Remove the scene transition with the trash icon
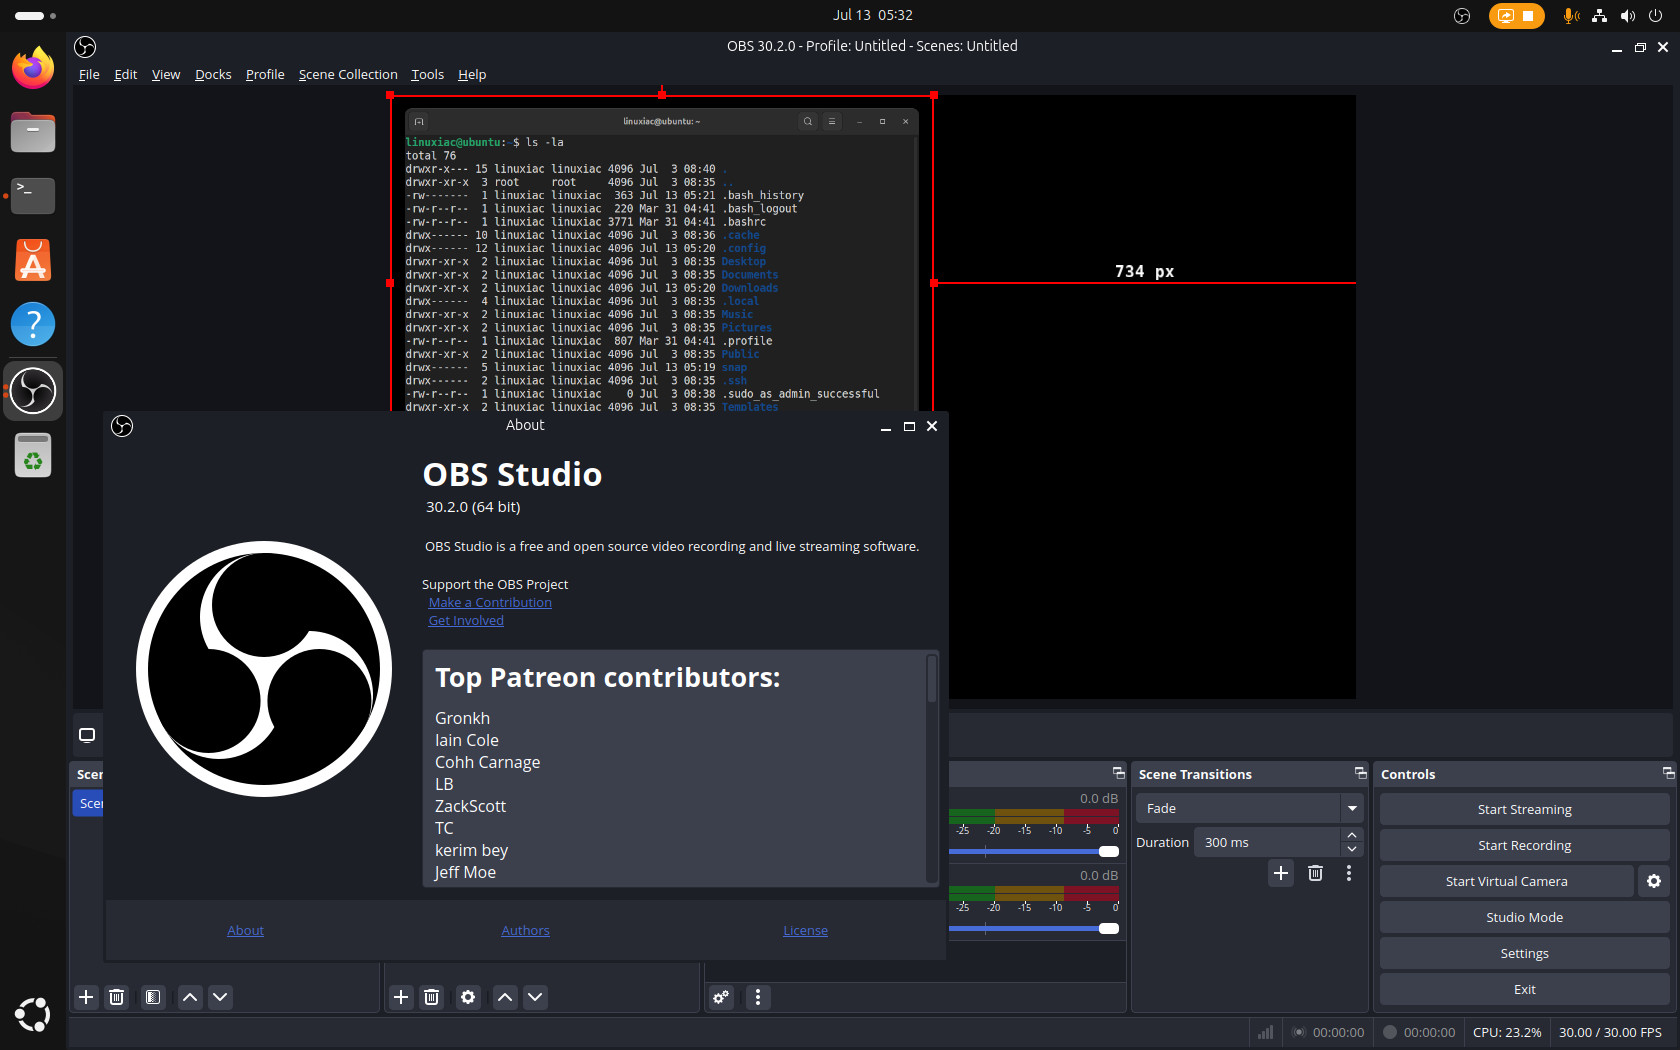 (1316, 873)
